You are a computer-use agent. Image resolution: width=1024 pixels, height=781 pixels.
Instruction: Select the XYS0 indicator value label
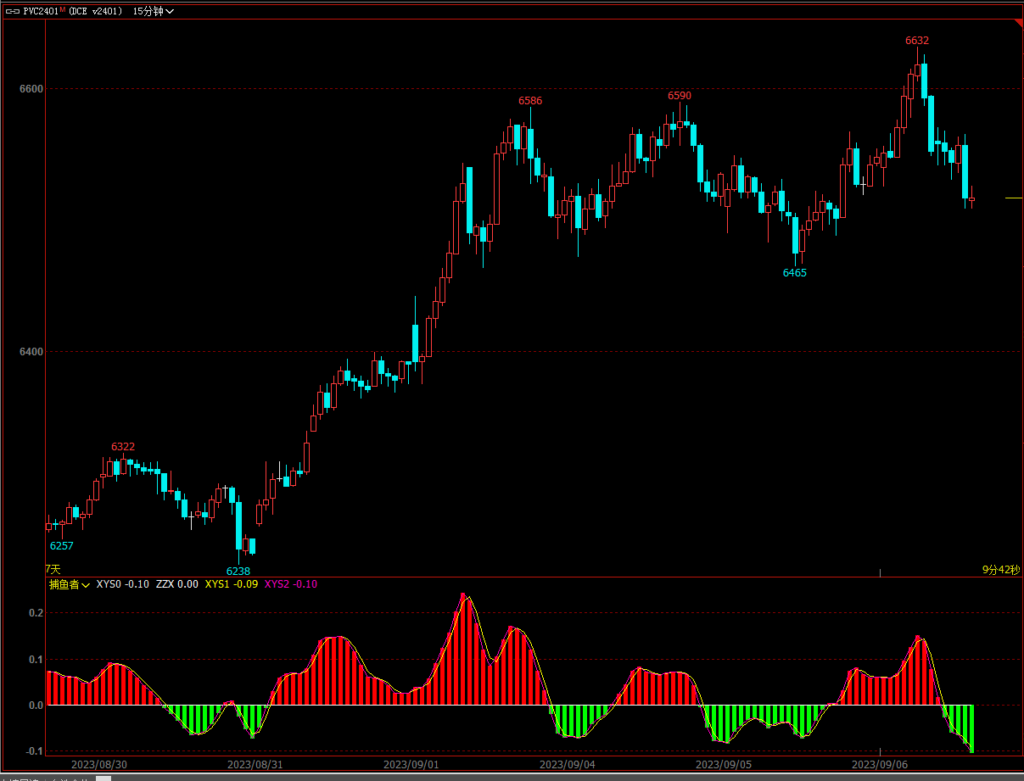(122, 584)
